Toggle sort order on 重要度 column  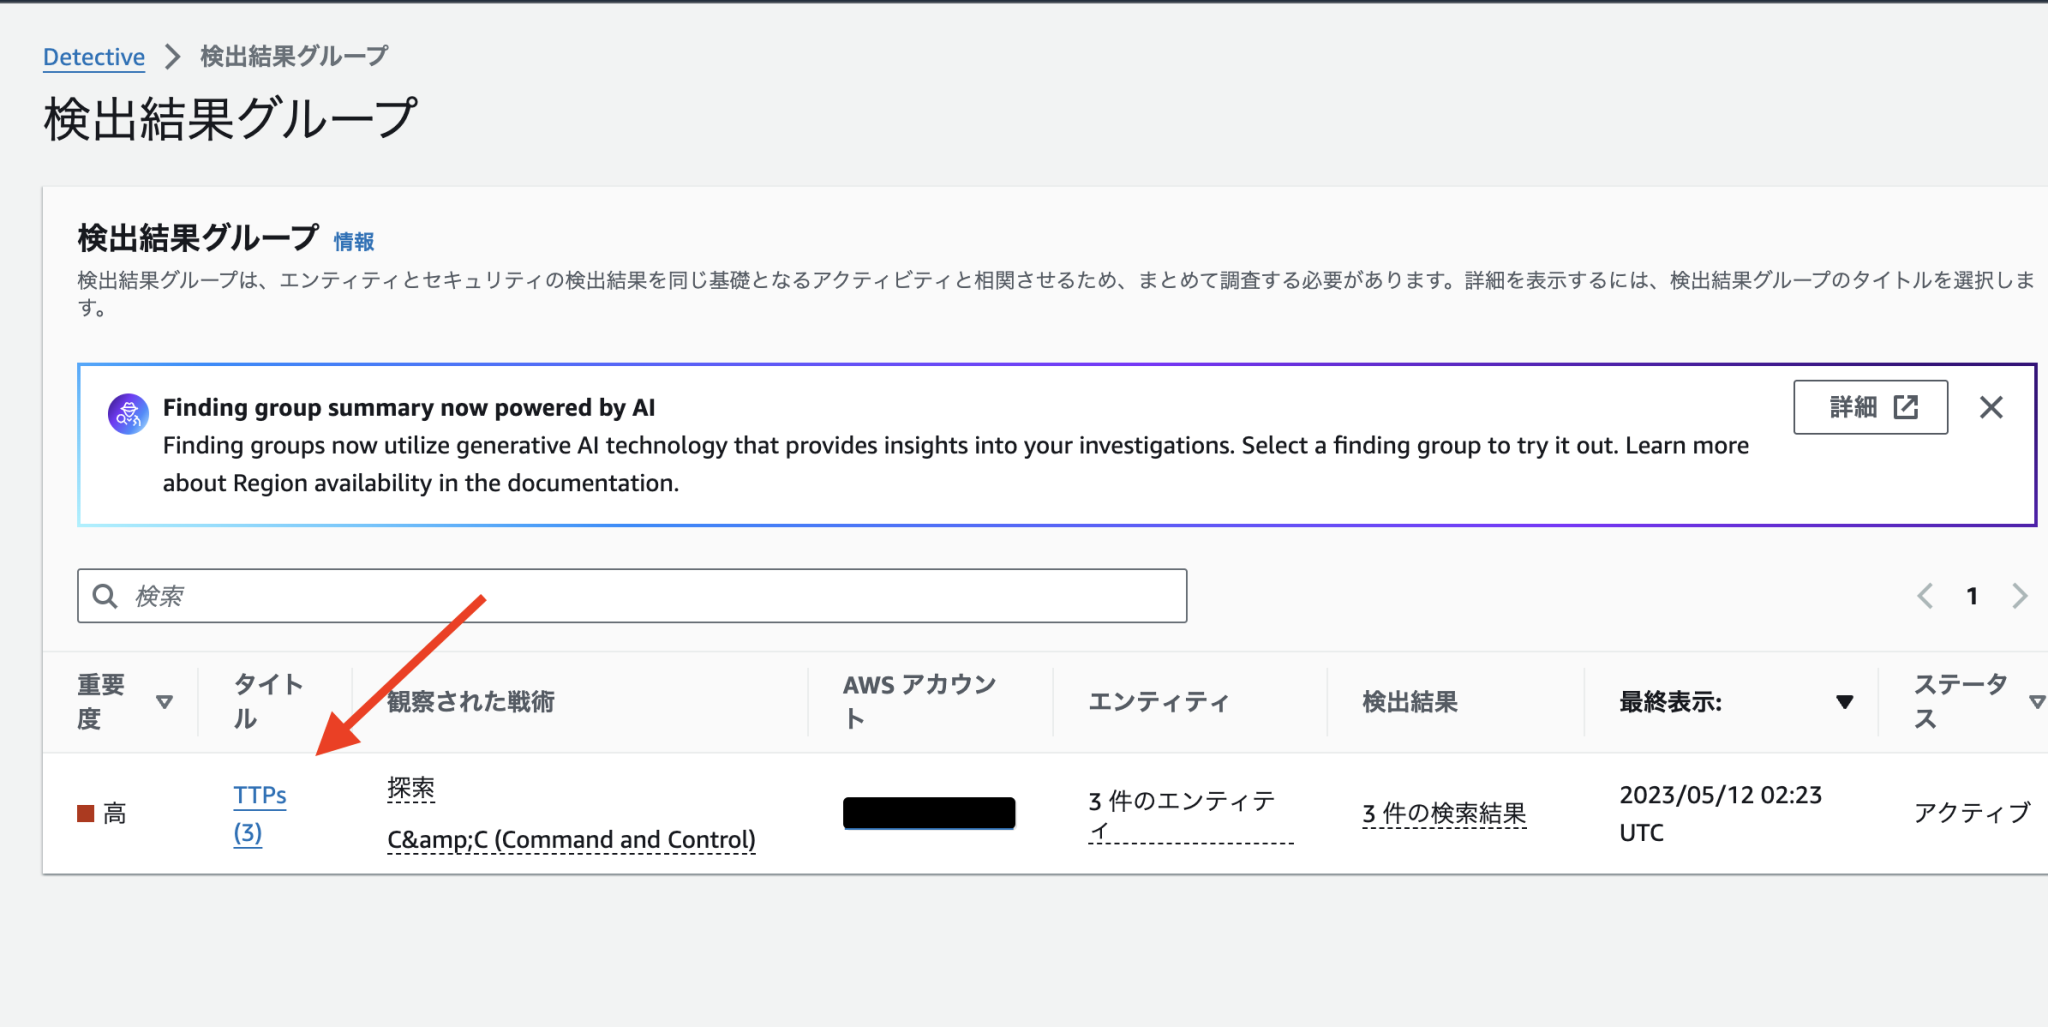166,703
